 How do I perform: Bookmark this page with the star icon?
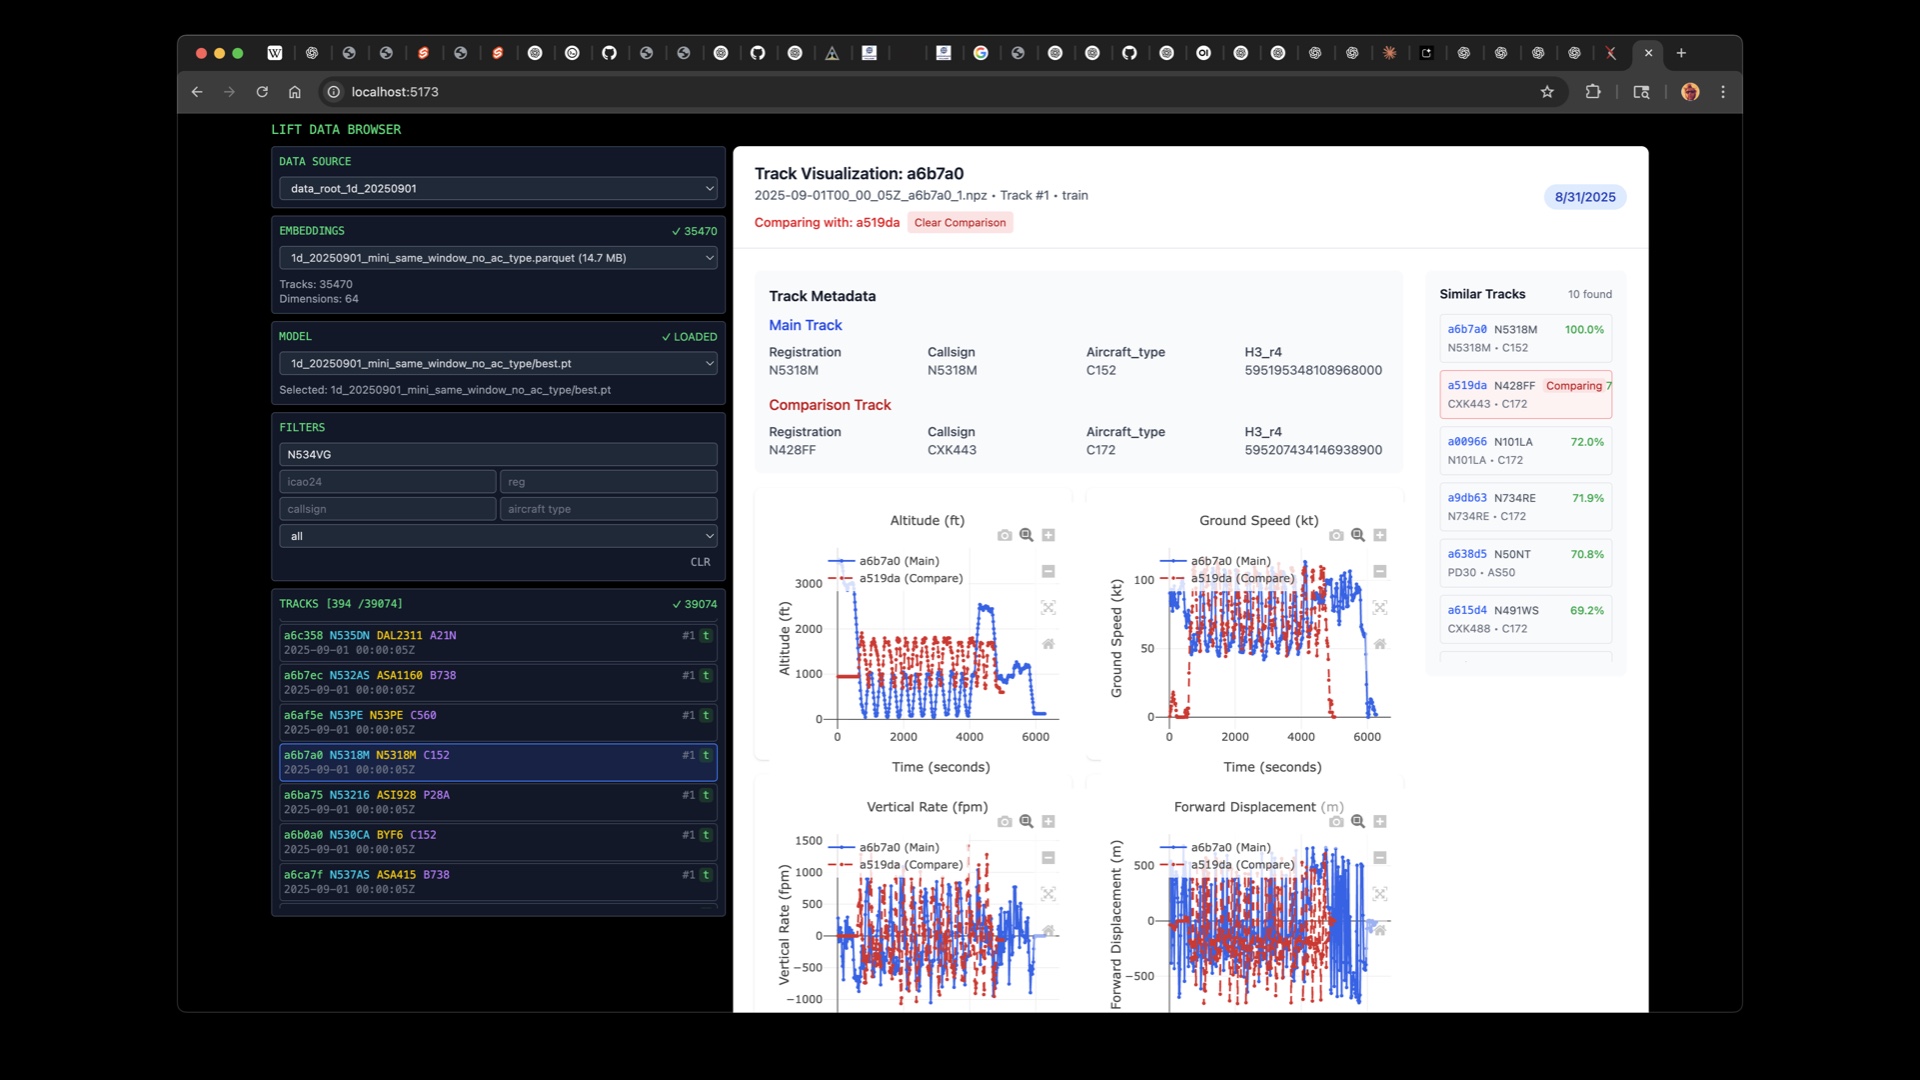(x=1547, y=92)
